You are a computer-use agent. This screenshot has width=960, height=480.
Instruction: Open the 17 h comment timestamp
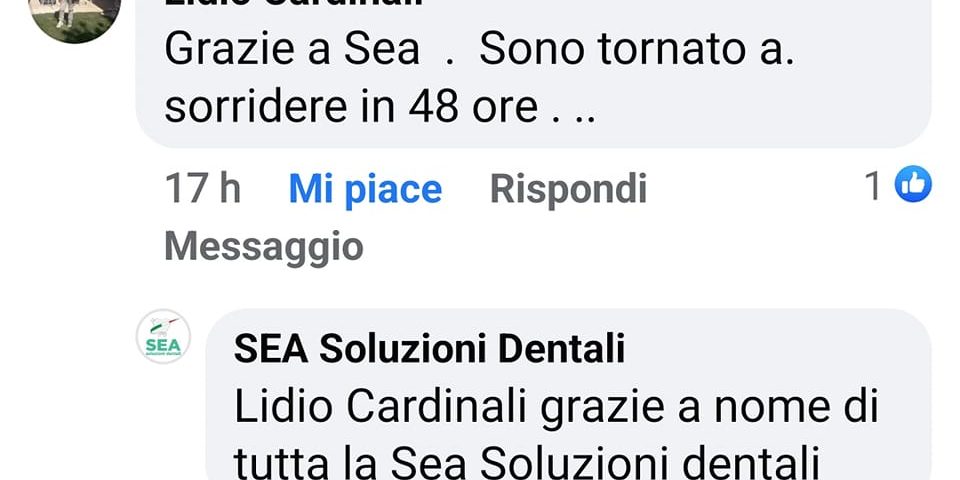click(203, 188)
